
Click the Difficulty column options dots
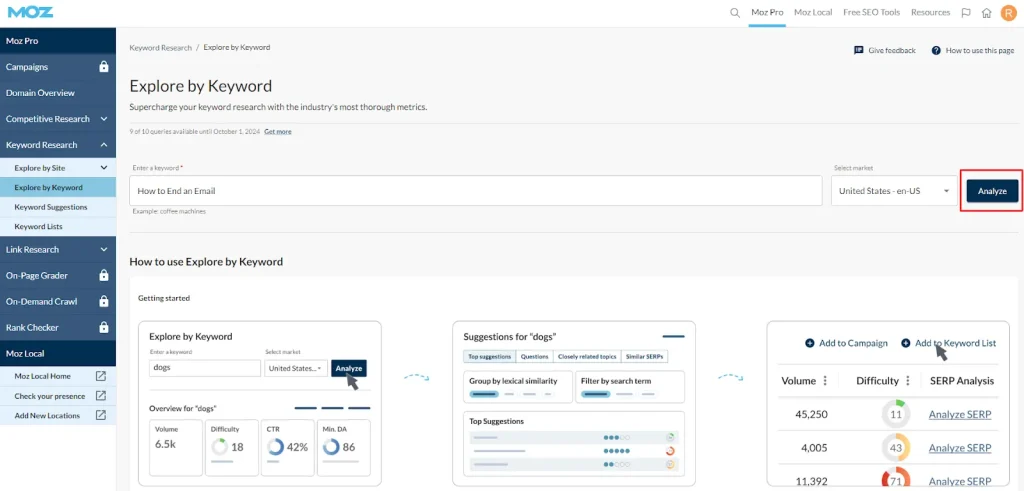[908, 381]
